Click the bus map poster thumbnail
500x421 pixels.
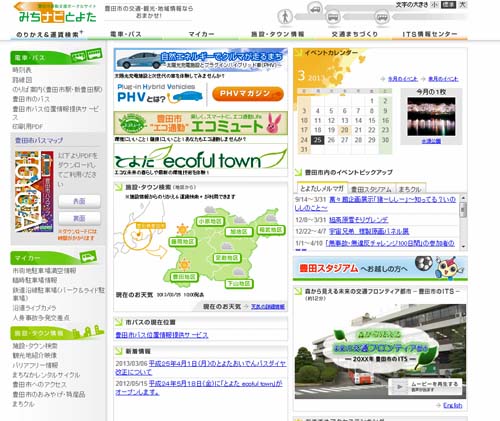34,191
